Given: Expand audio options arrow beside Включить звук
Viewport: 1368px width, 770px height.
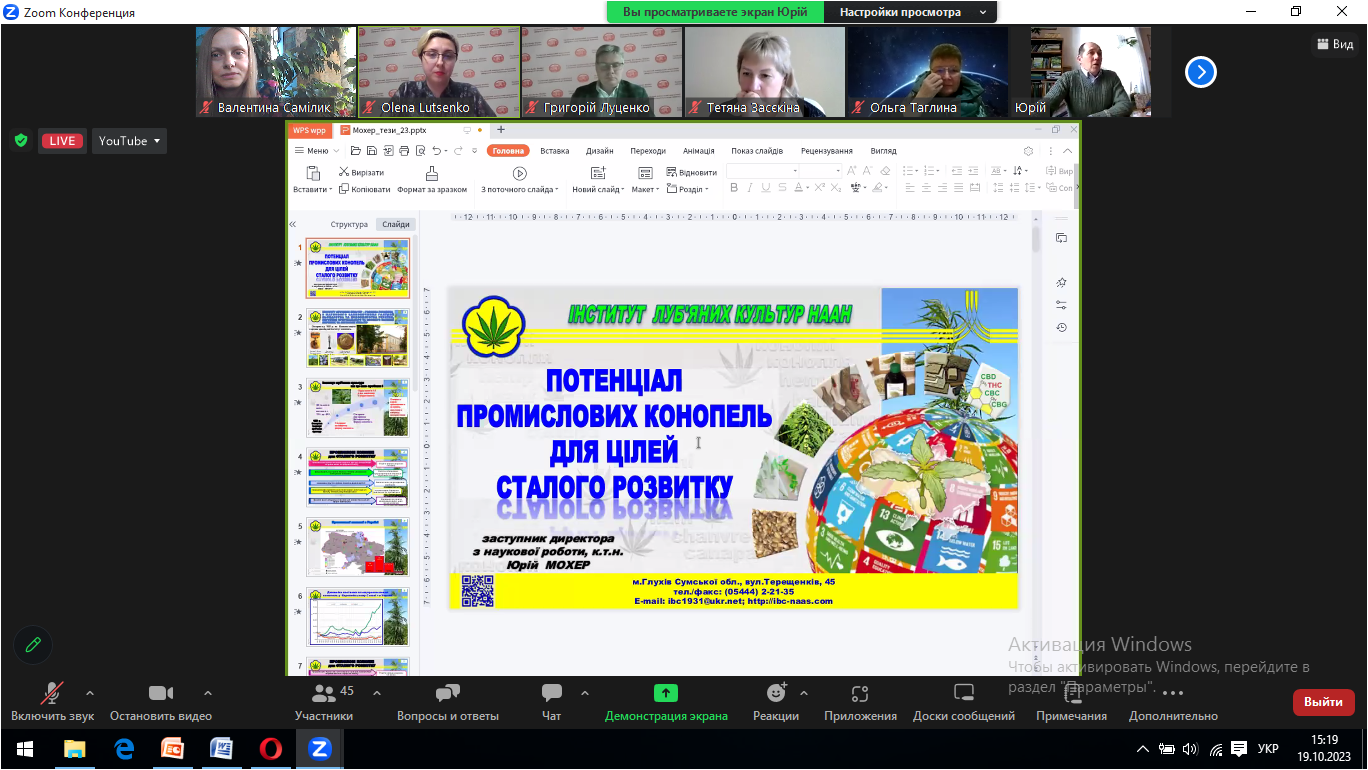Looking at the screenshot, I should [90, 692].
